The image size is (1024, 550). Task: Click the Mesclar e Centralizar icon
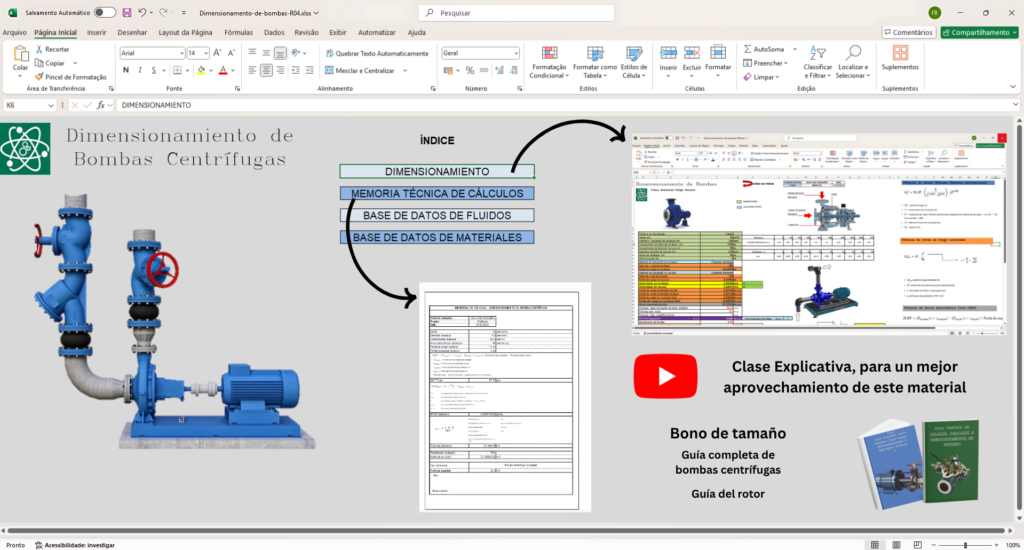329,71
